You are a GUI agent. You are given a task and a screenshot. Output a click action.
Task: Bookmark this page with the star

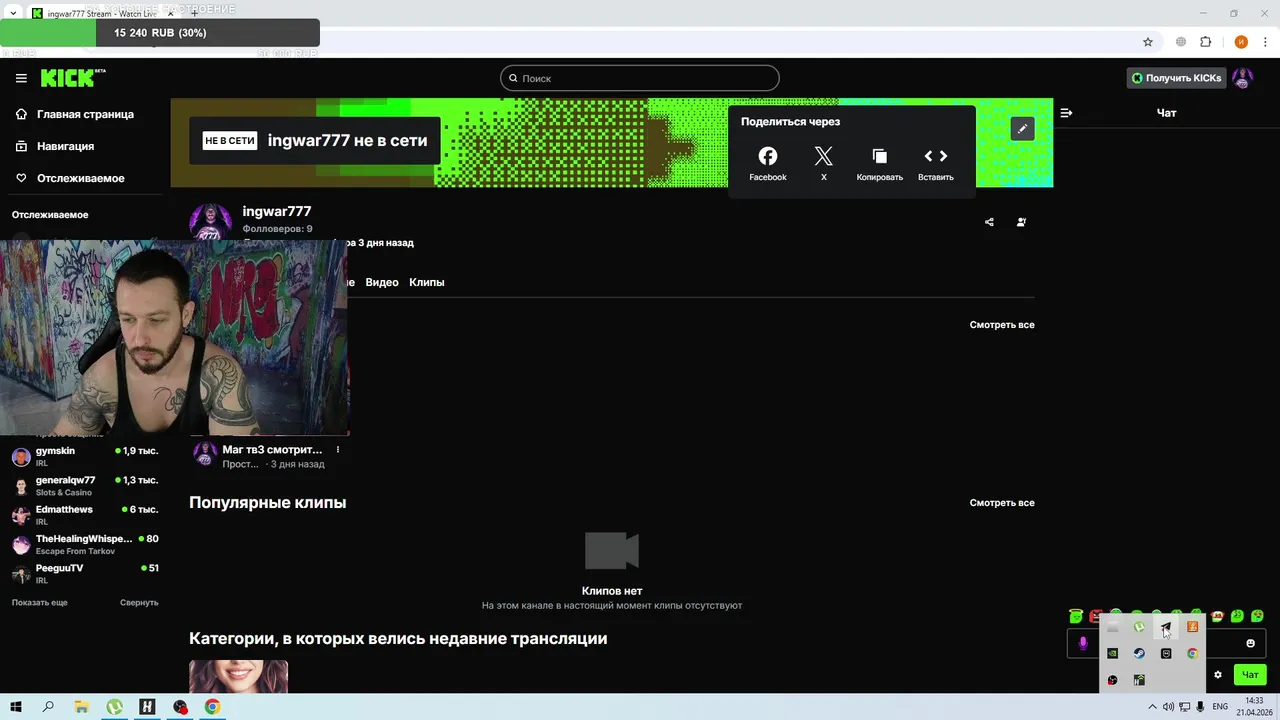point(1148,42)
